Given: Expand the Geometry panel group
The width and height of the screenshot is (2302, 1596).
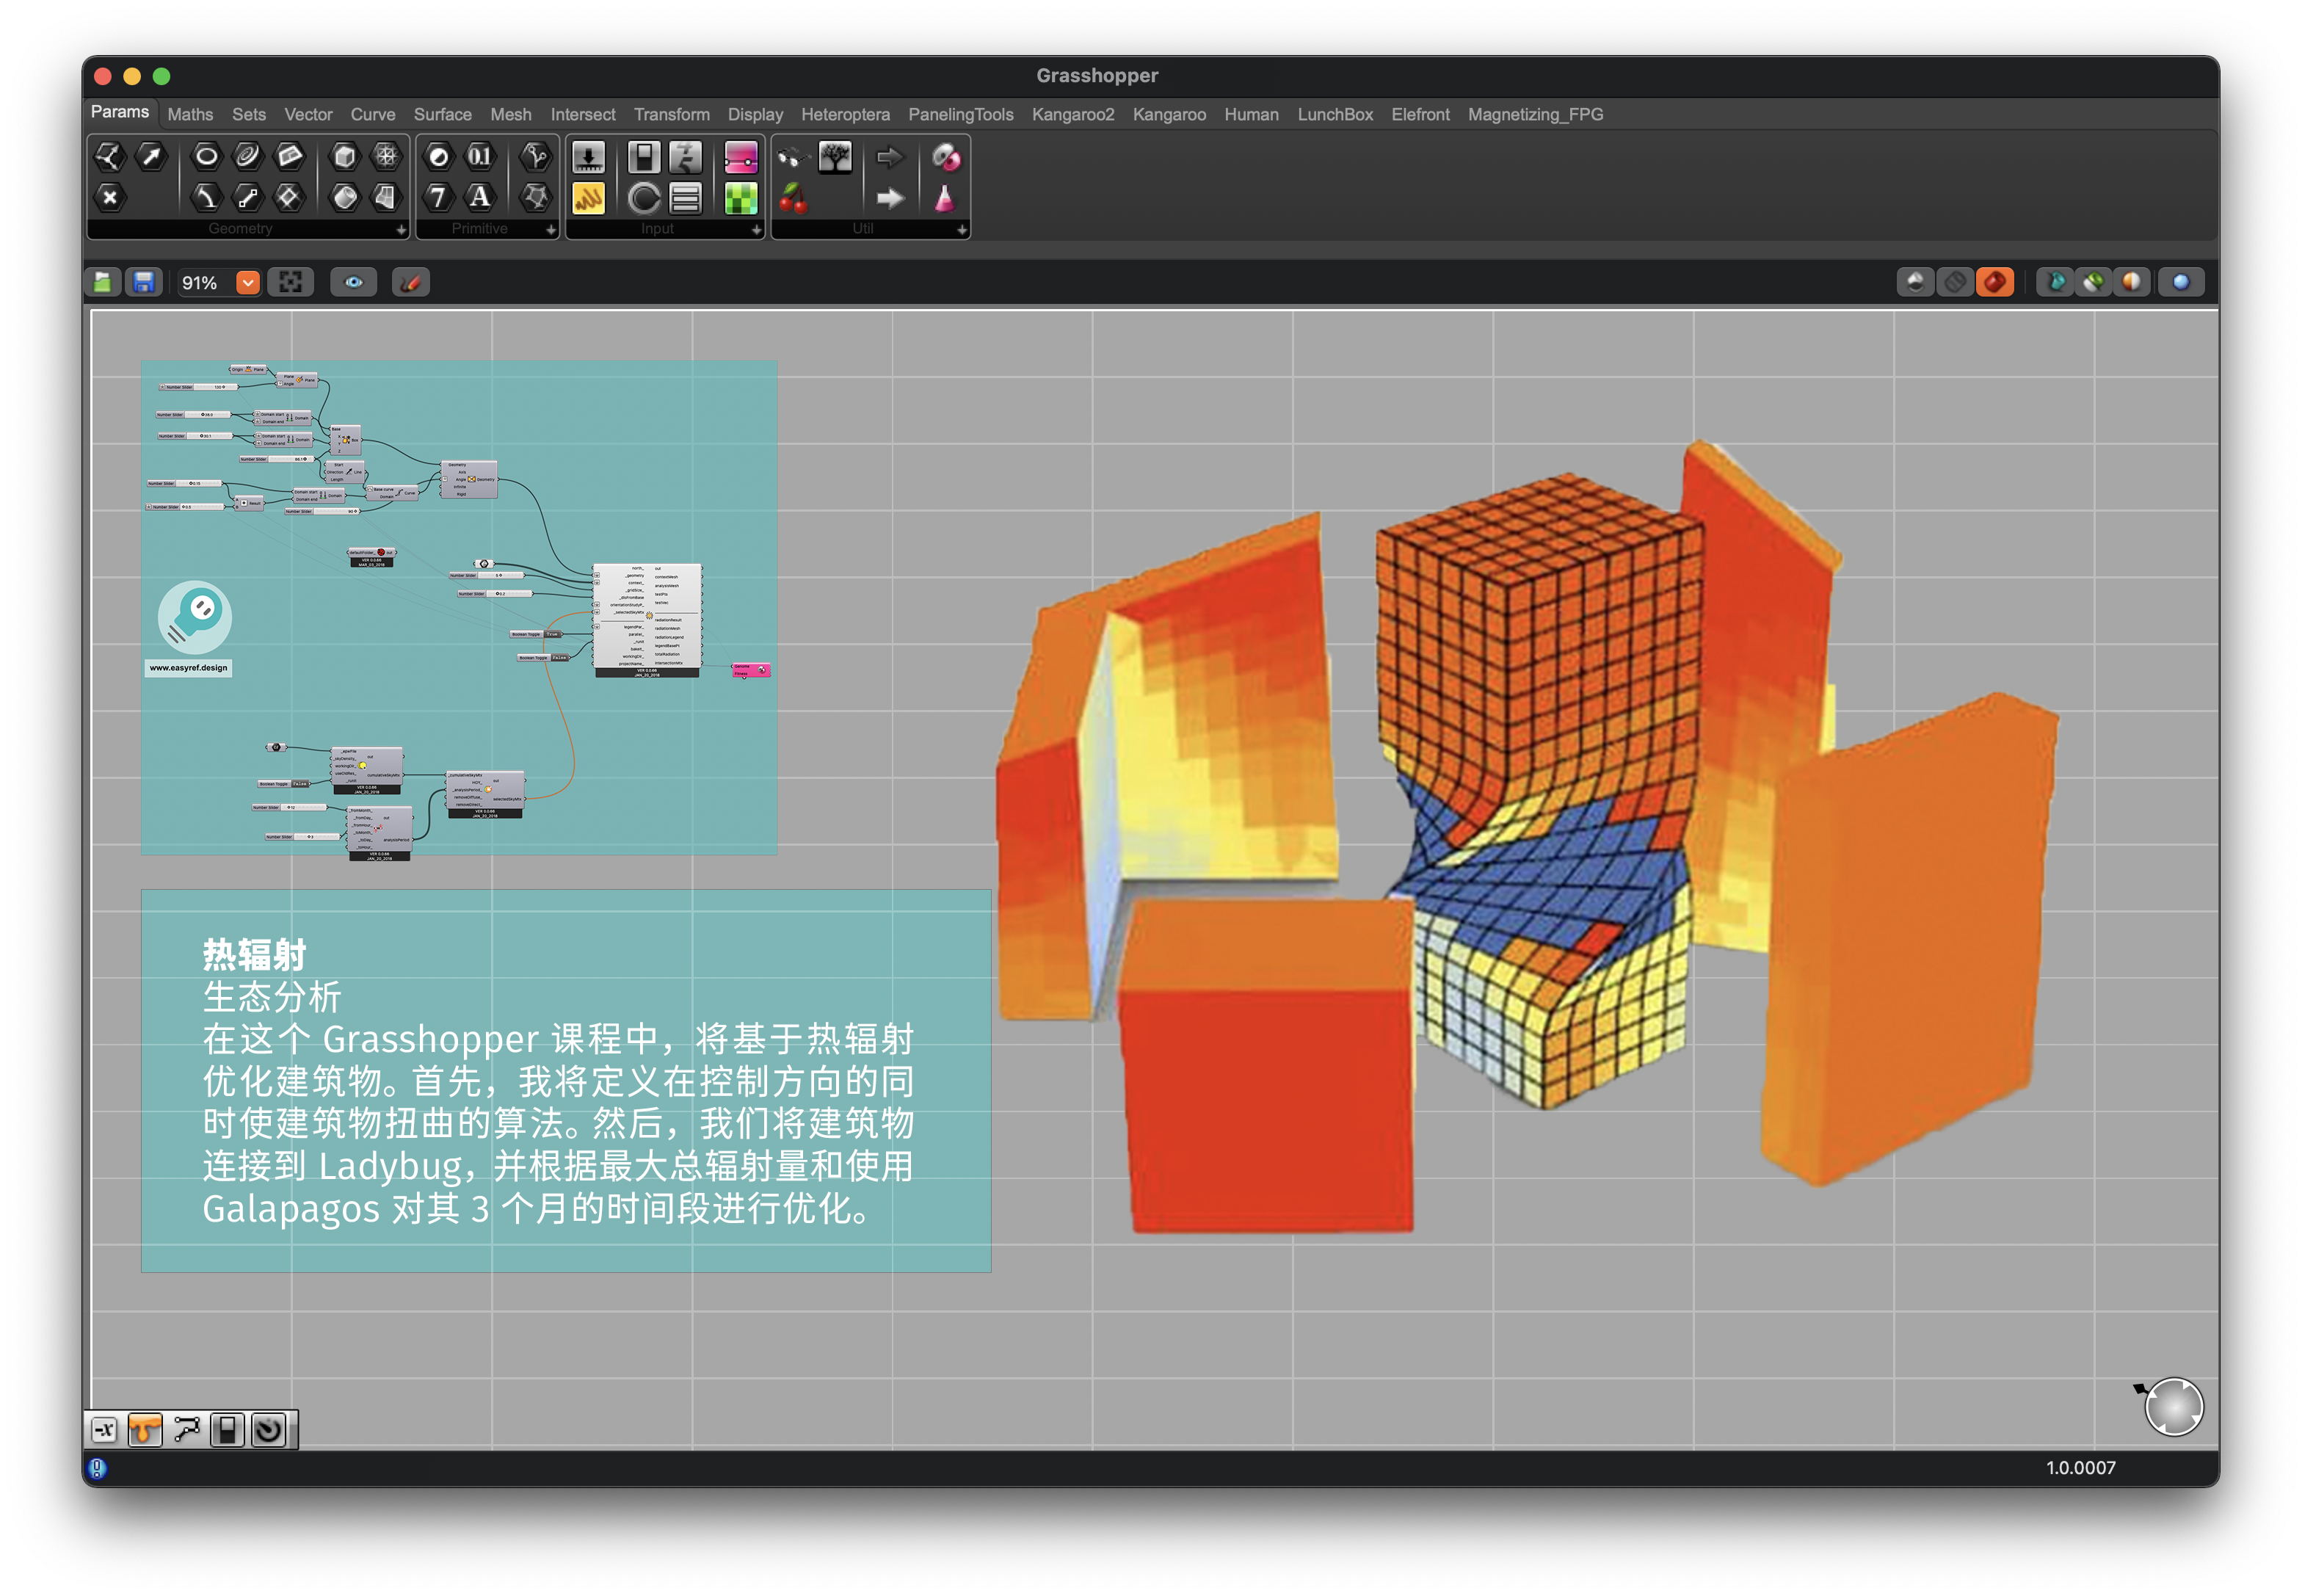Looking at the screenshot, I should 401,230.
